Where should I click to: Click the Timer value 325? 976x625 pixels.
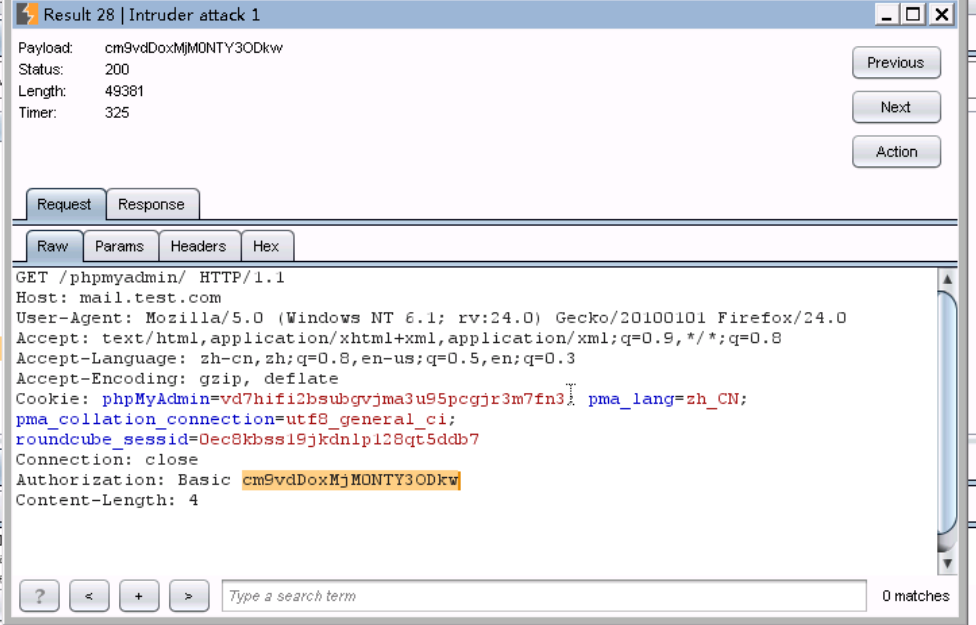(x=117, y=113)
